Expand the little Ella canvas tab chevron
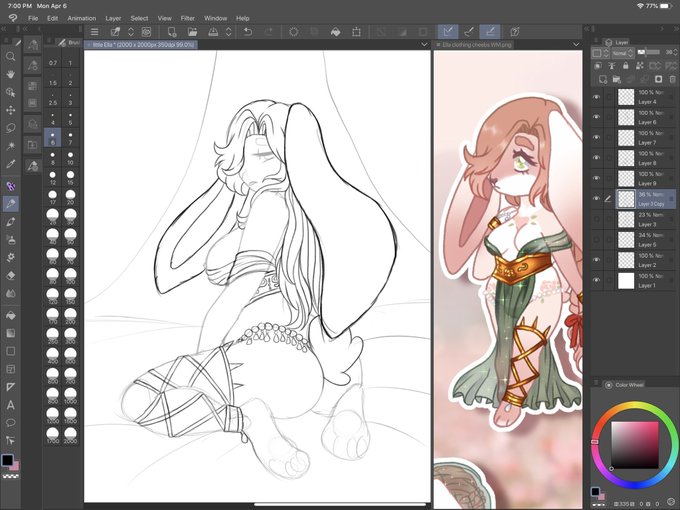Image resolution: width=680 pixels, height=510 pixels. pos(424,44)
